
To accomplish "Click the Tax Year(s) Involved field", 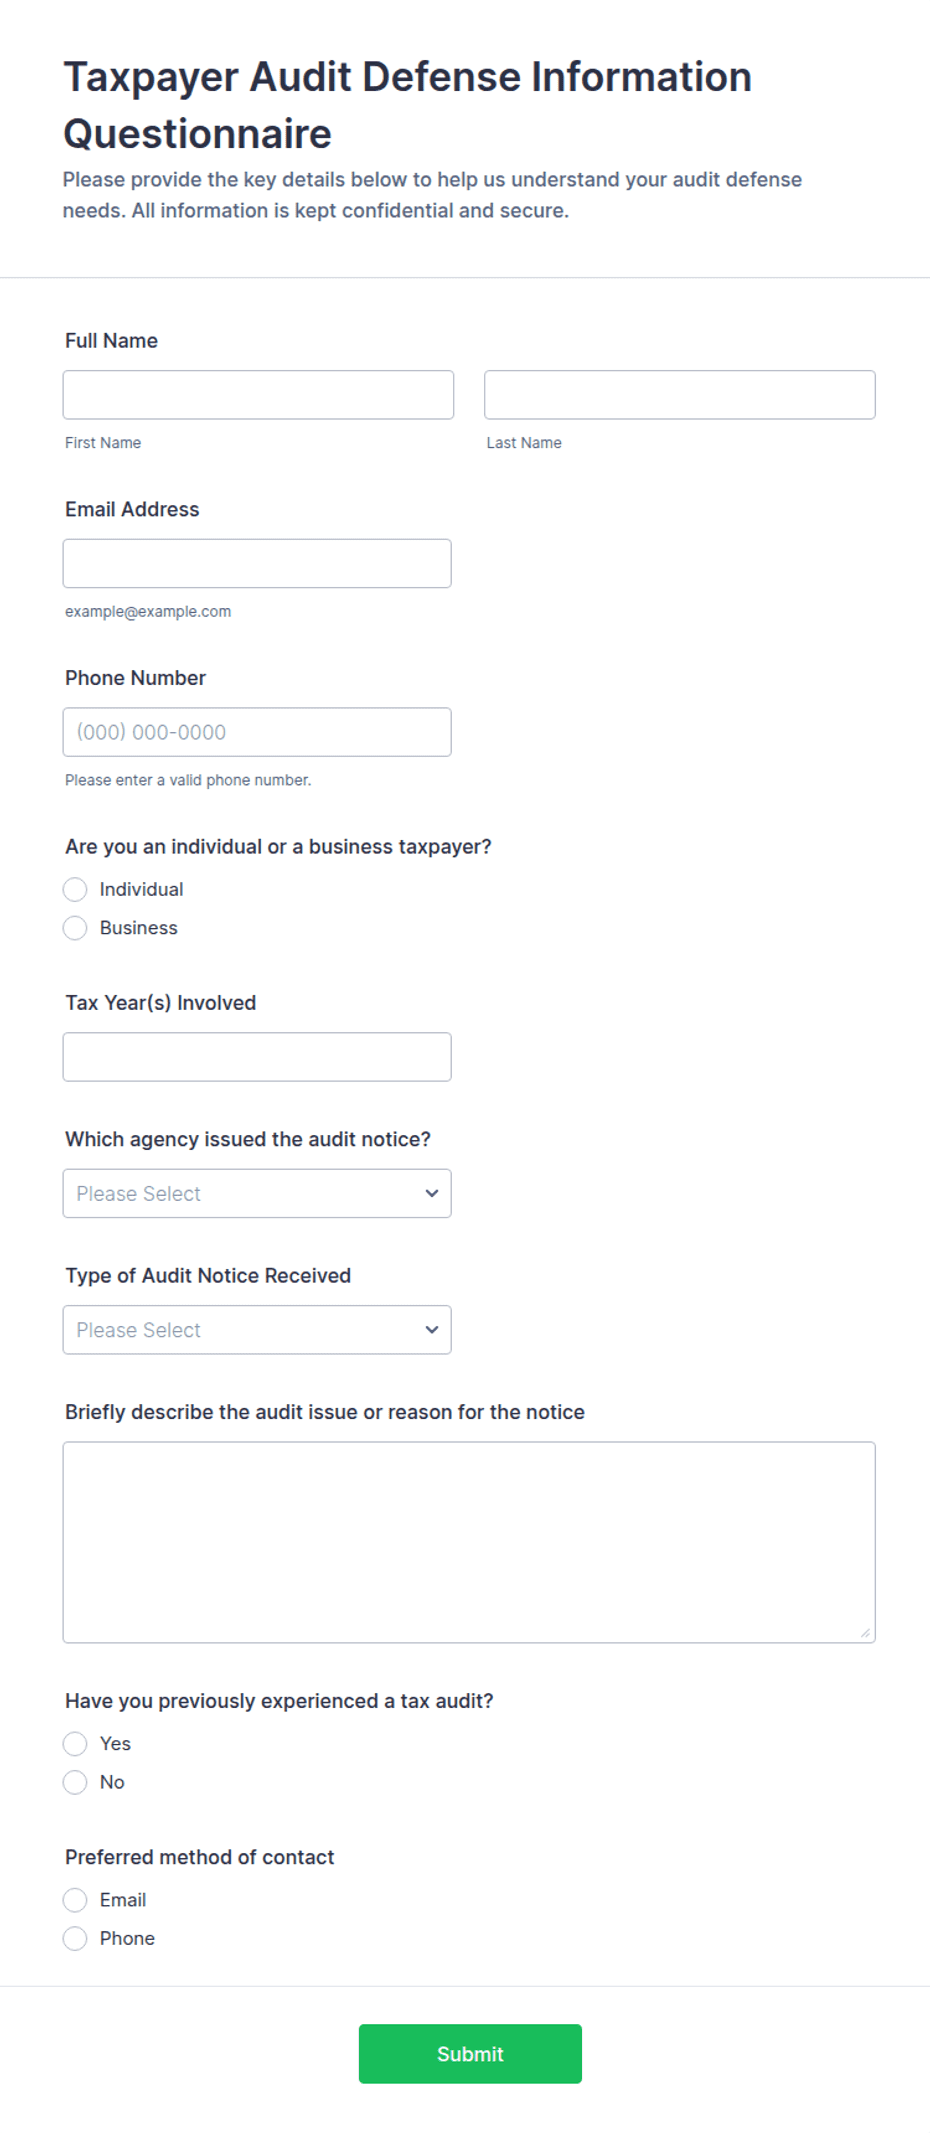I will click(x=257, y=1057).
